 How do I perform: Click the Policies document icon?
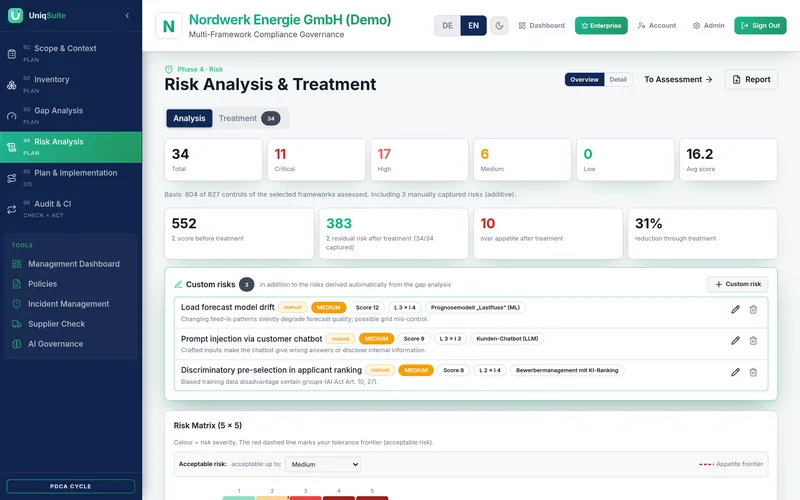click(x=17, y=284)
